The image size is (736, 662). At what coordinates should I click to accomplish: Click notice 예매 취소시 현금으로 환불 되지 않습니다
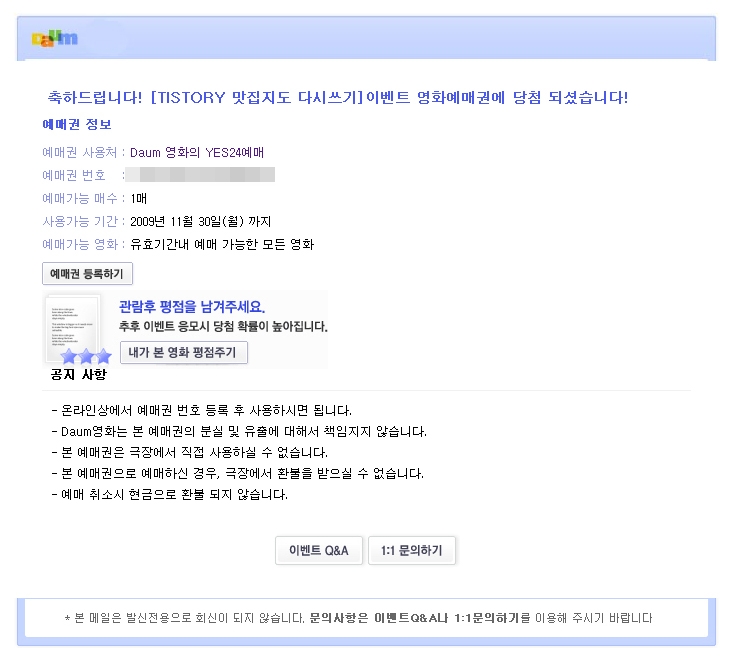click(x=169, y=495)
